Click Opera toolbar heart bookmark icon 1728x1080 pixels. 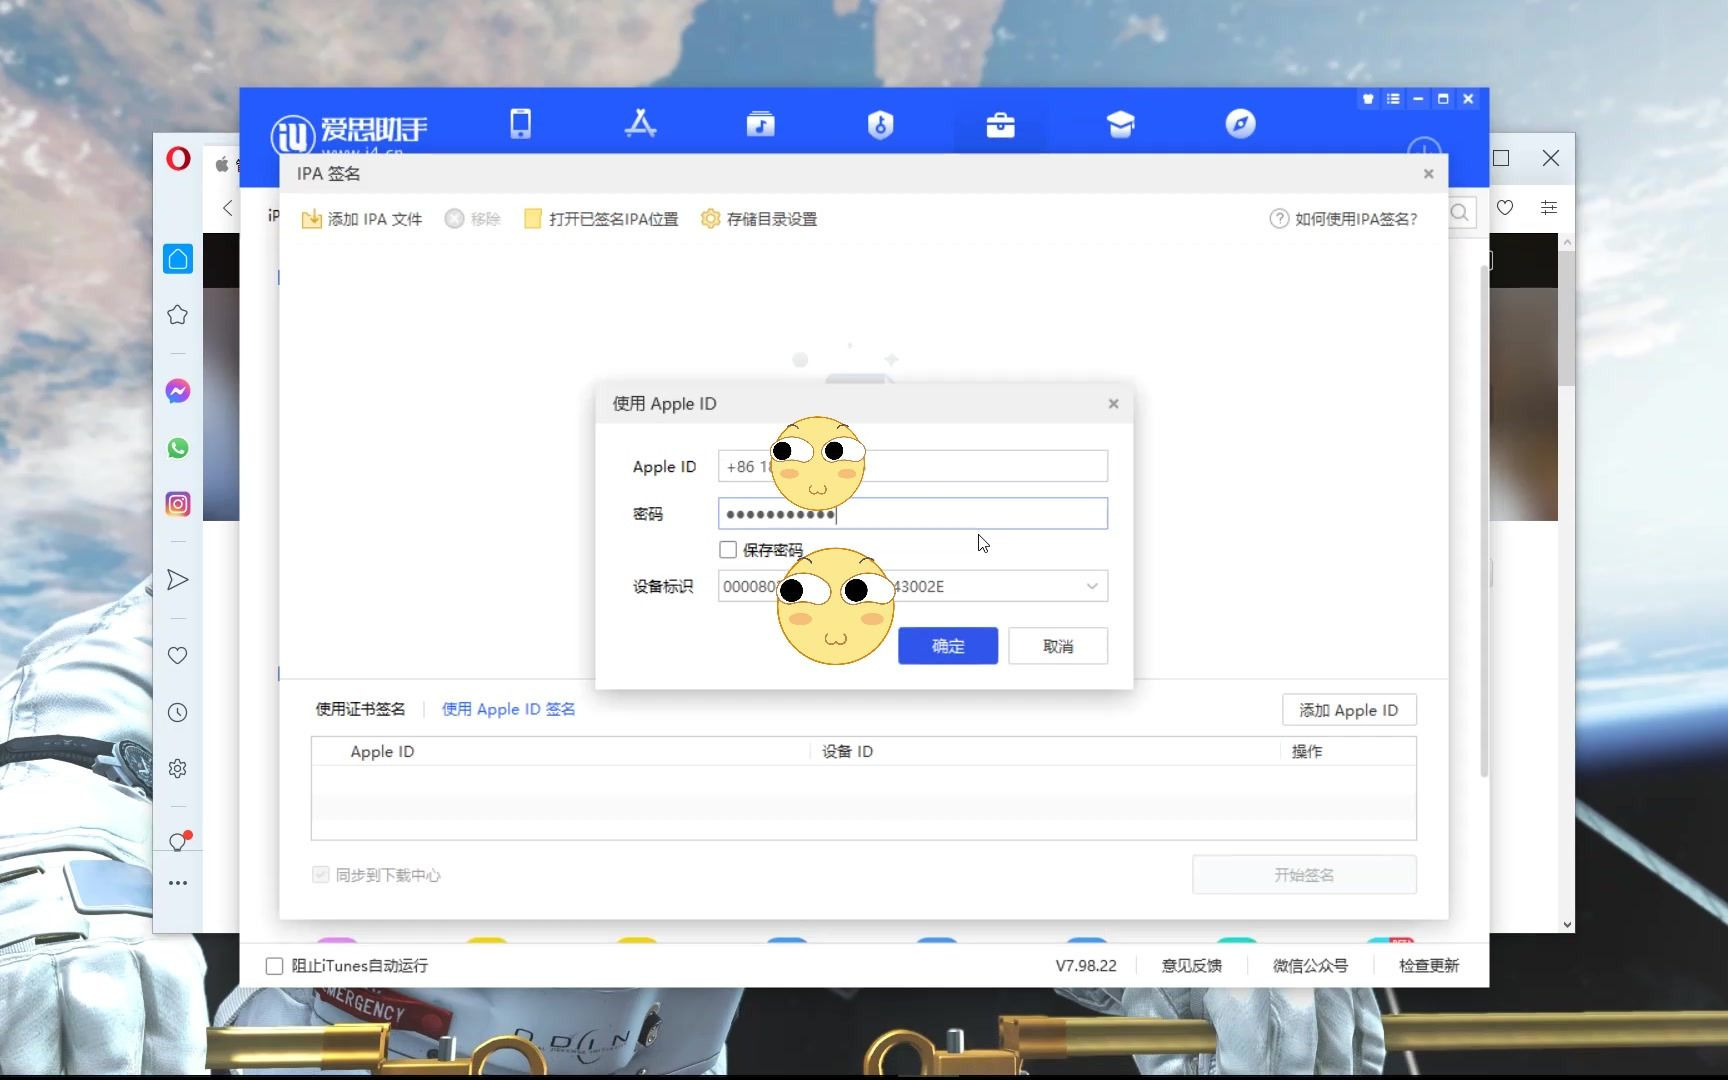(x=1505, y=208)
